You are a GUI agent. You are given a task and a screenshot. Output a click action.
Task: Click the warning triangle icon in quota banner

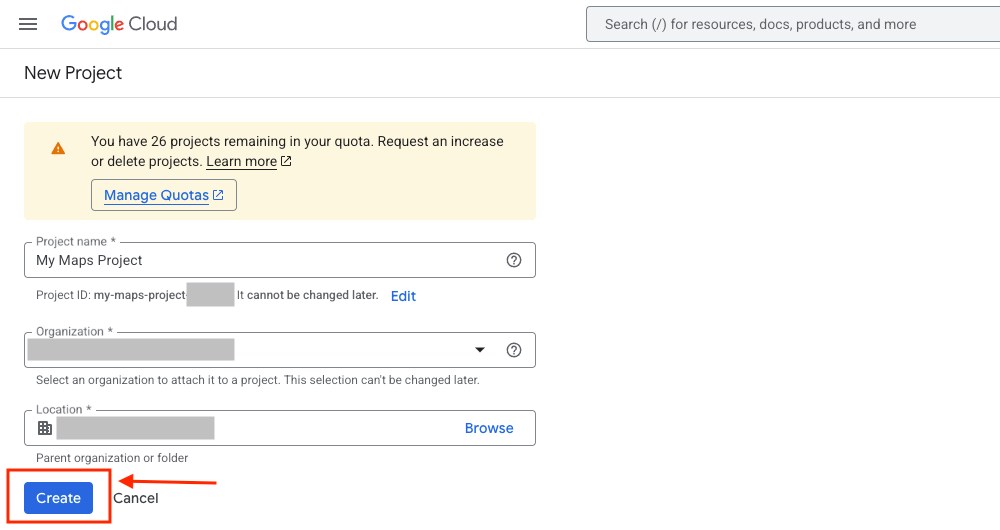click(x=58, y=149)
